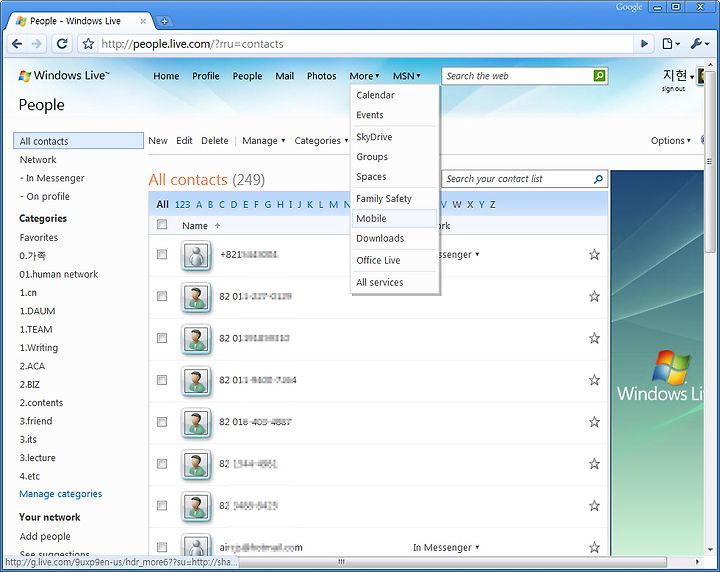This screenshot has width=720, height=572.
Task: Select All contacts in sidebar
Action: coord(79,141)
